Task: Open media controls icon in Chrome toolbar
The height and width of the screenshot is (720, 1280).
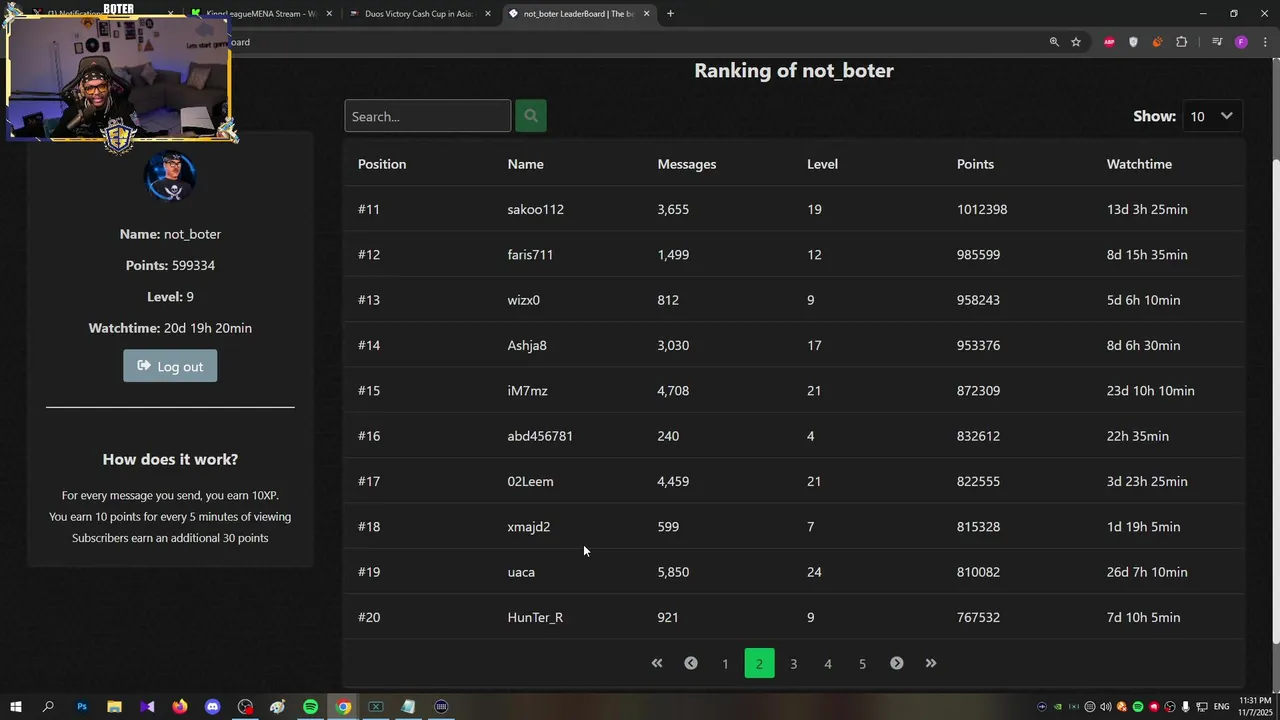Action: (x=1217, y=42)
